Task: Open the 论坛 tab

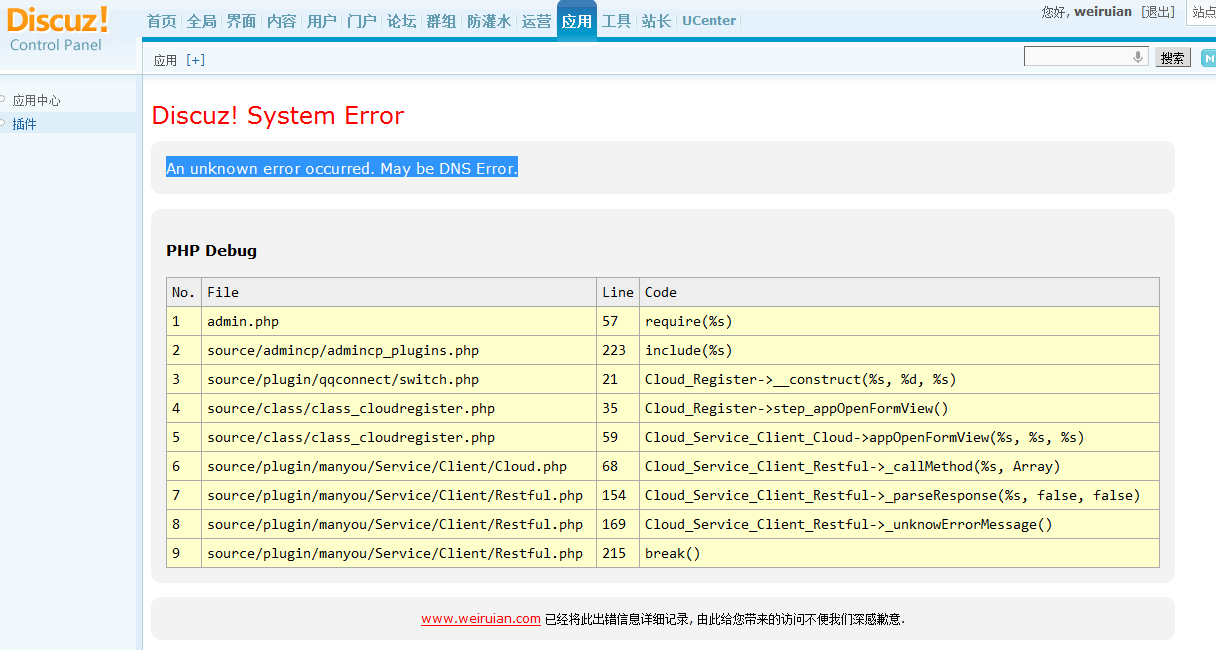Action: [401, 21]
